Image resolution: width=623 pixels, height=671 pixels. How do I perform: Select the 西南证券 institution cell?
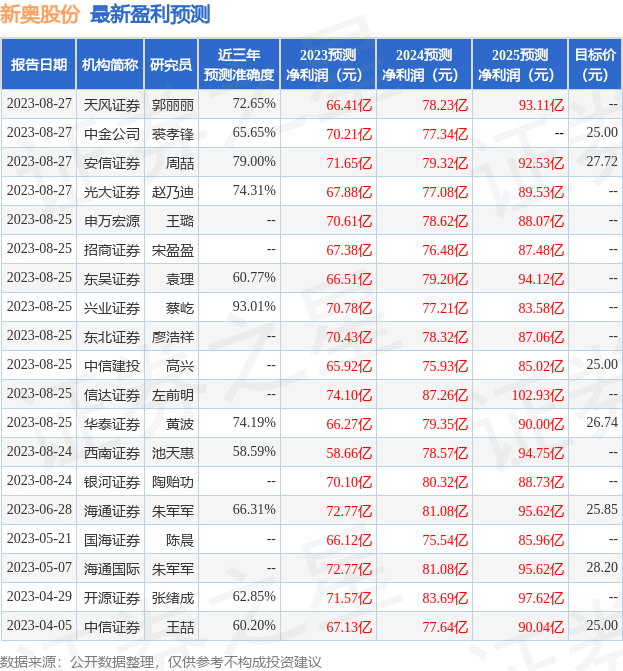coord(112,454)
